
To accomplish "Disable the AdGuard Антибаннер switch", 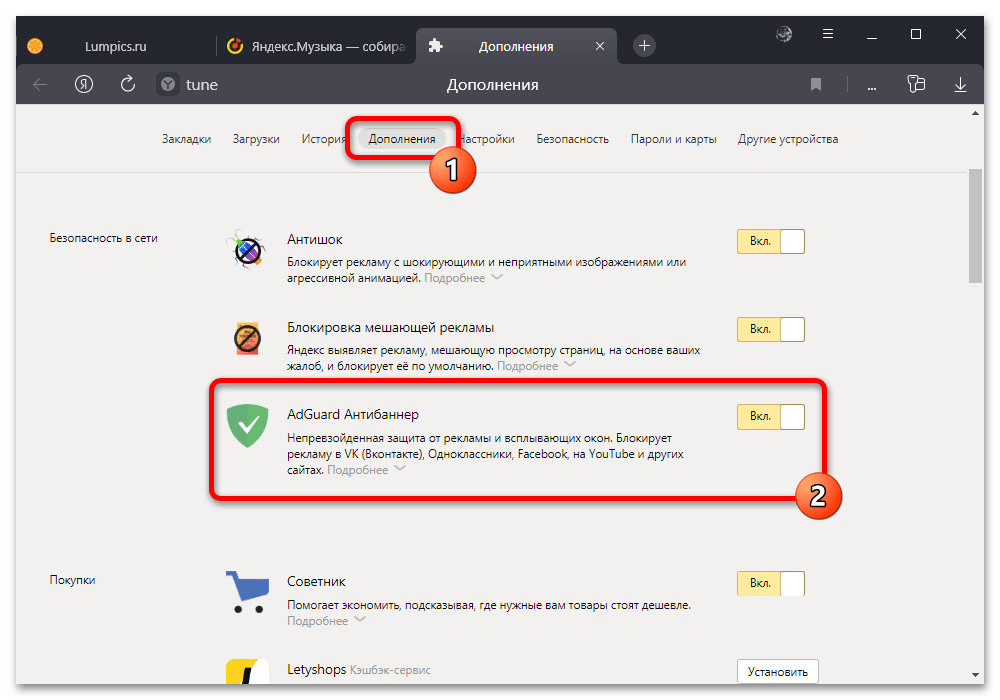I will click(770, 416).
